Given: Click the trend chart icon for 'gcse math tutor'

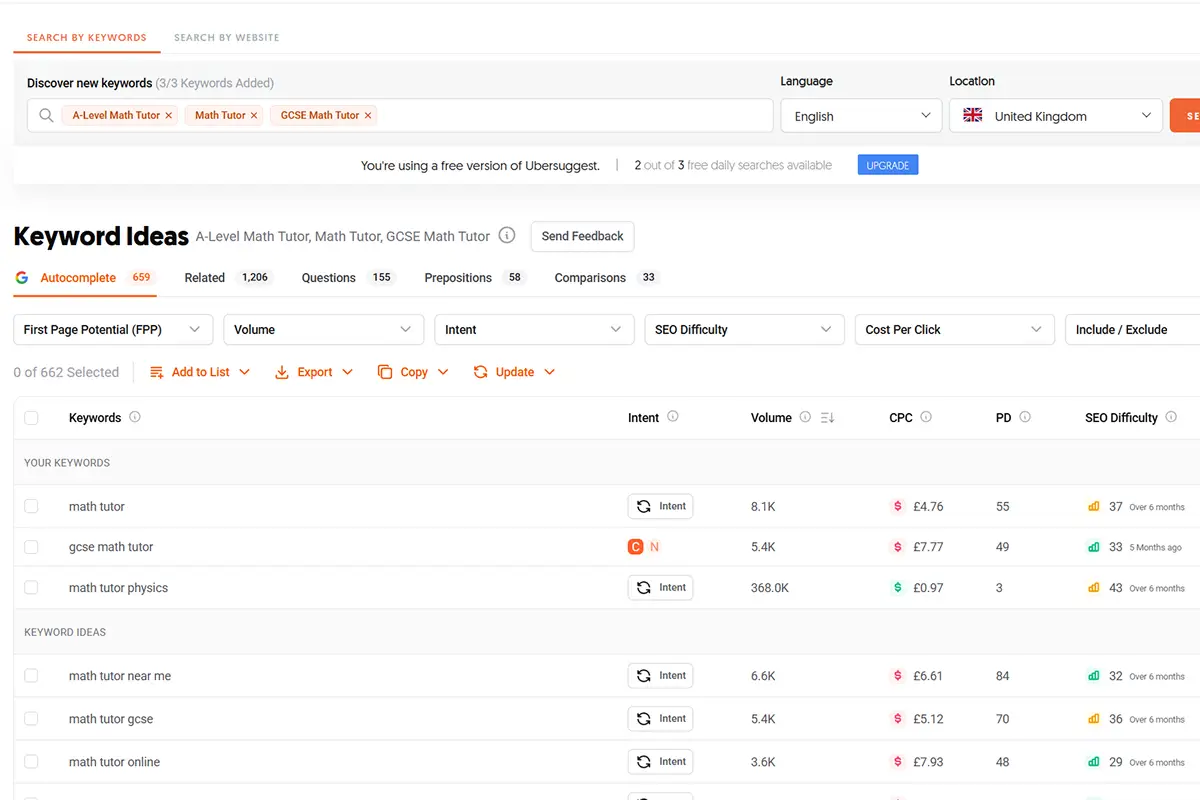Looking at the screenshot, I should click(x=1093, y=547).
